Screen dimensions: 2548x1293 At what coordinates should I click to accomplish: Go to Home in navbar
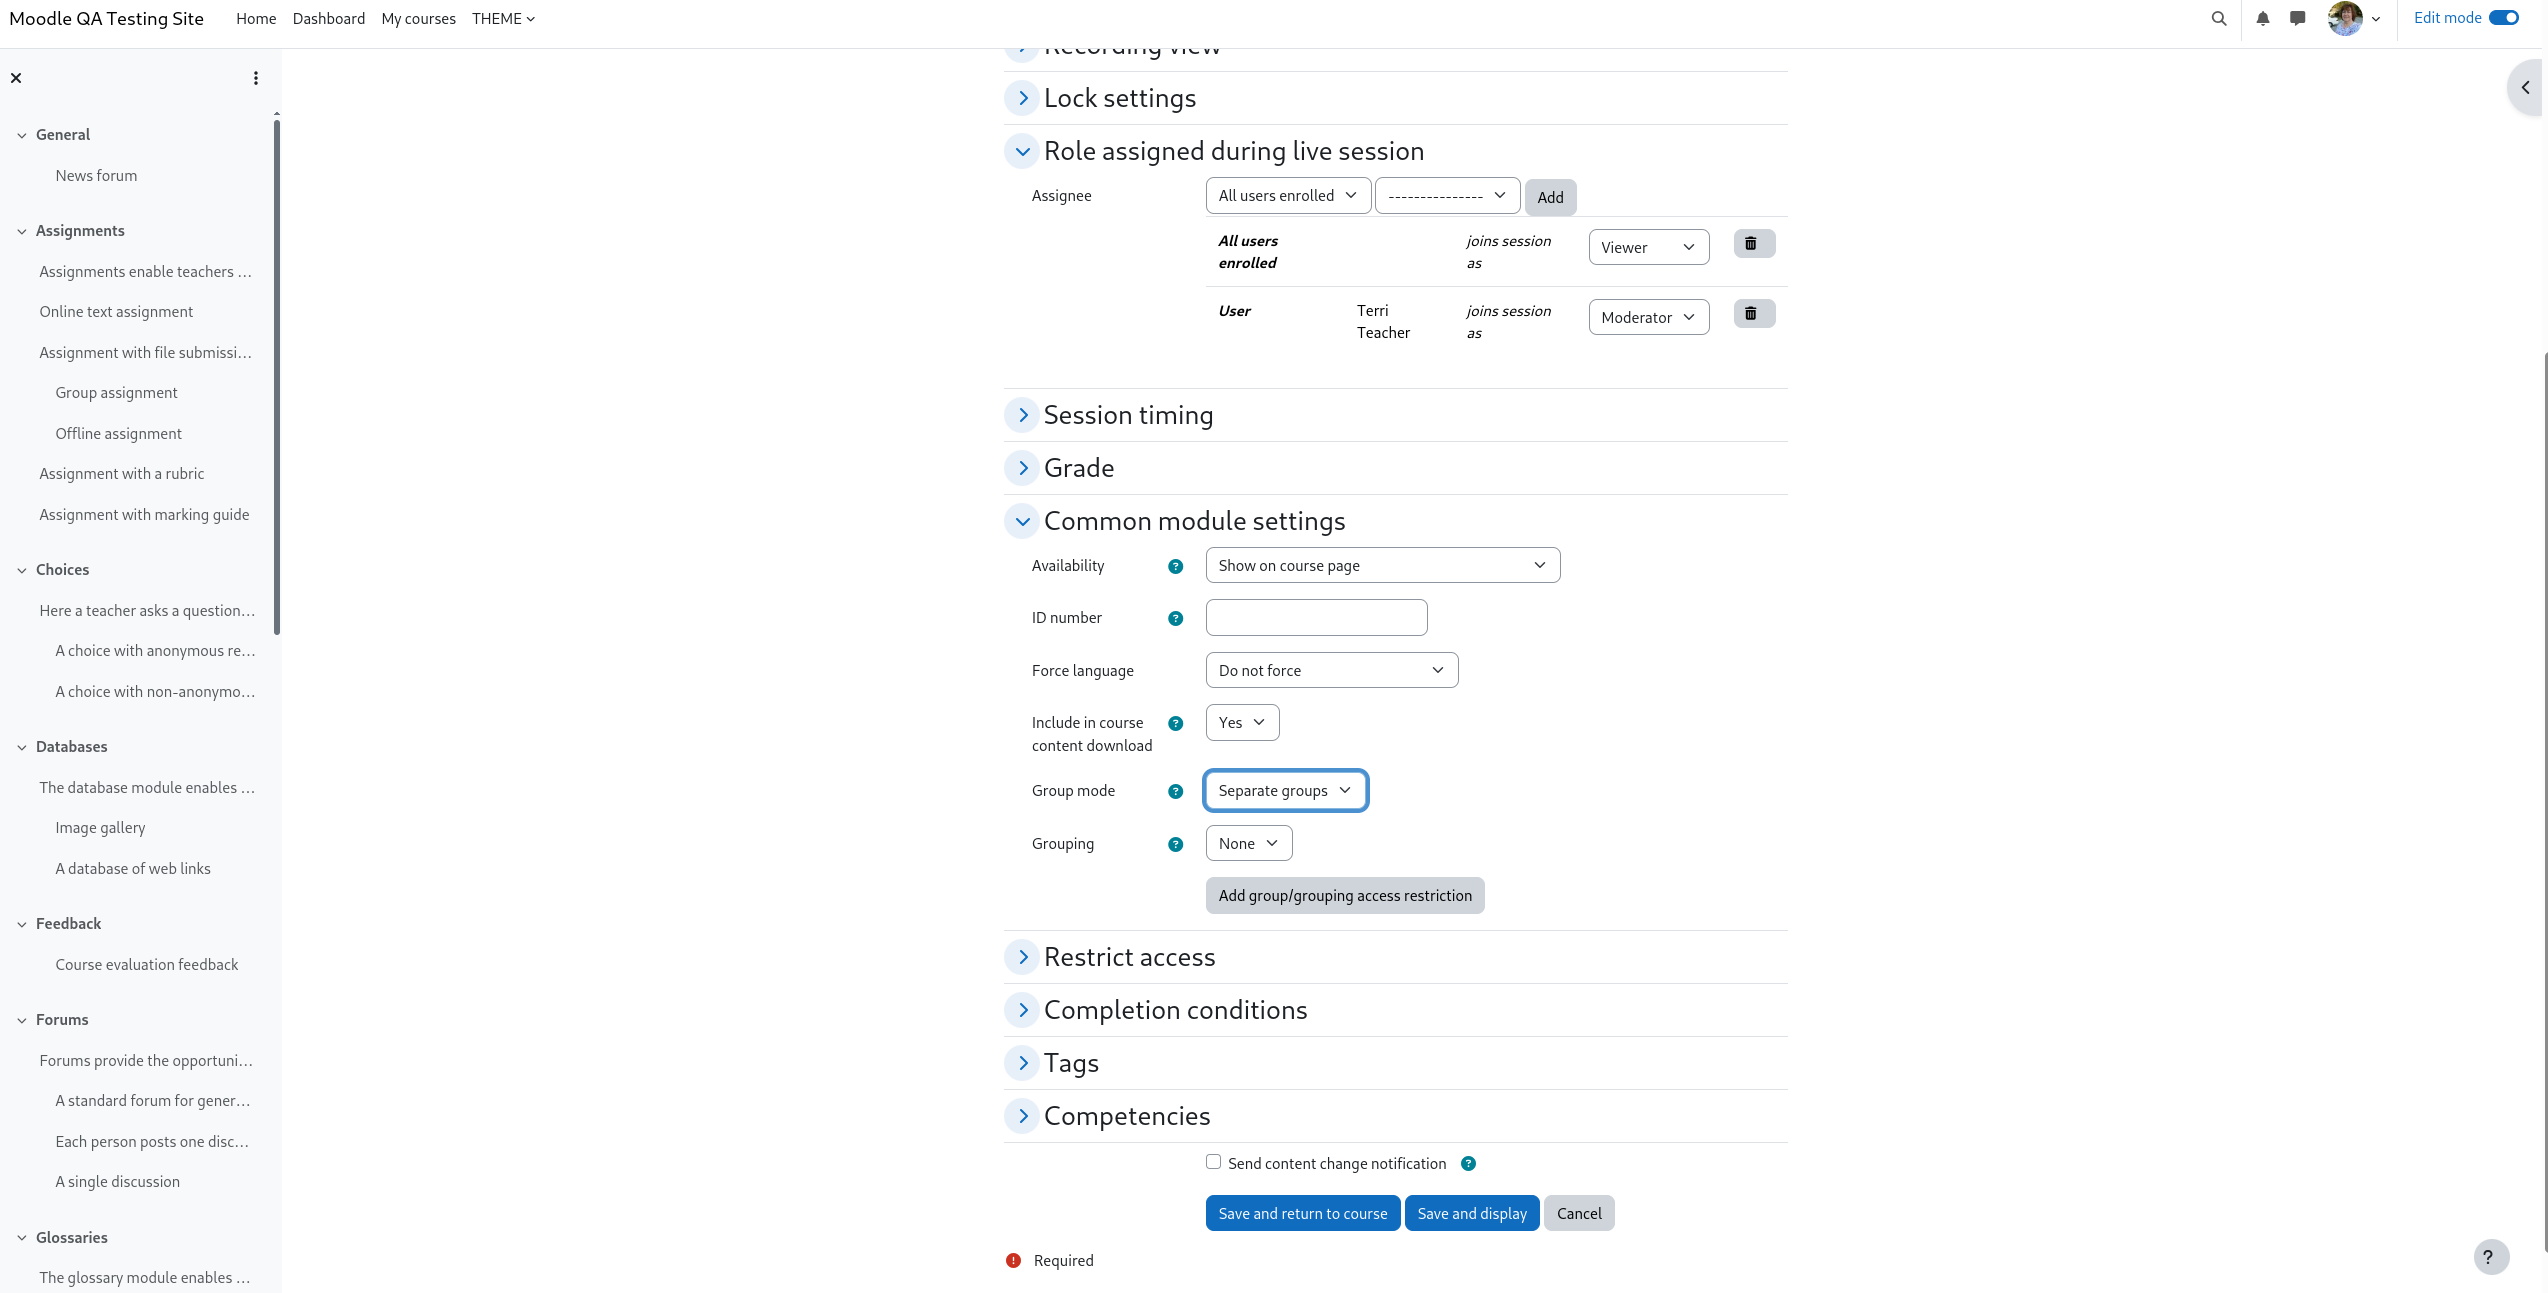click(256, 19)
